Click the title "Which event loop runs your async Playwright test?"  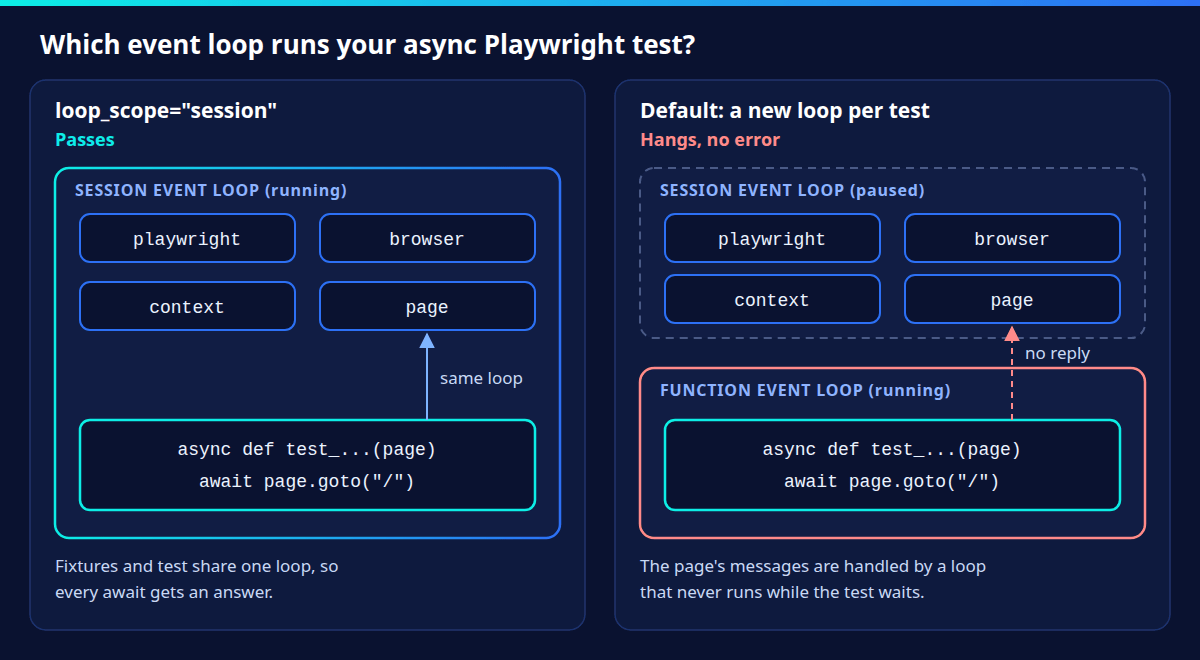pyautogui.click(x=367, y=45)
